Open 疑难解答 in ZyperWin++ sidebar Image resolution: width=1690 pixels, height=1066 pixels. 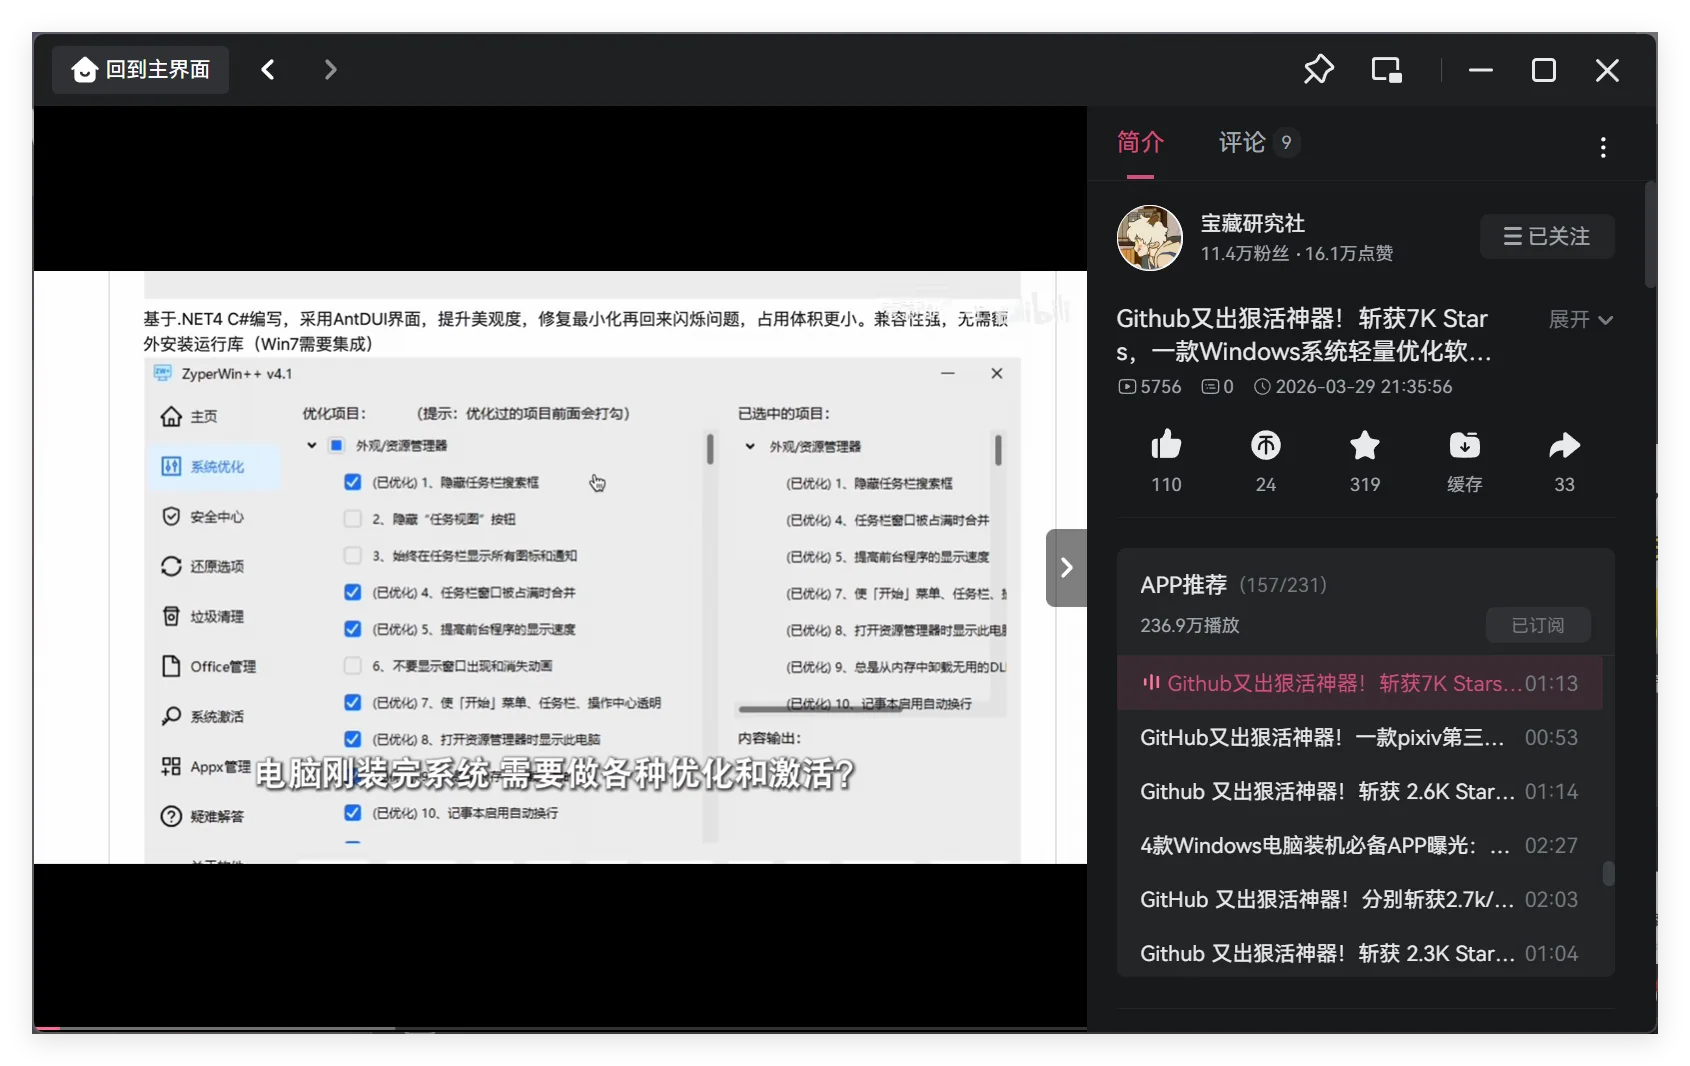coord(203,817)
